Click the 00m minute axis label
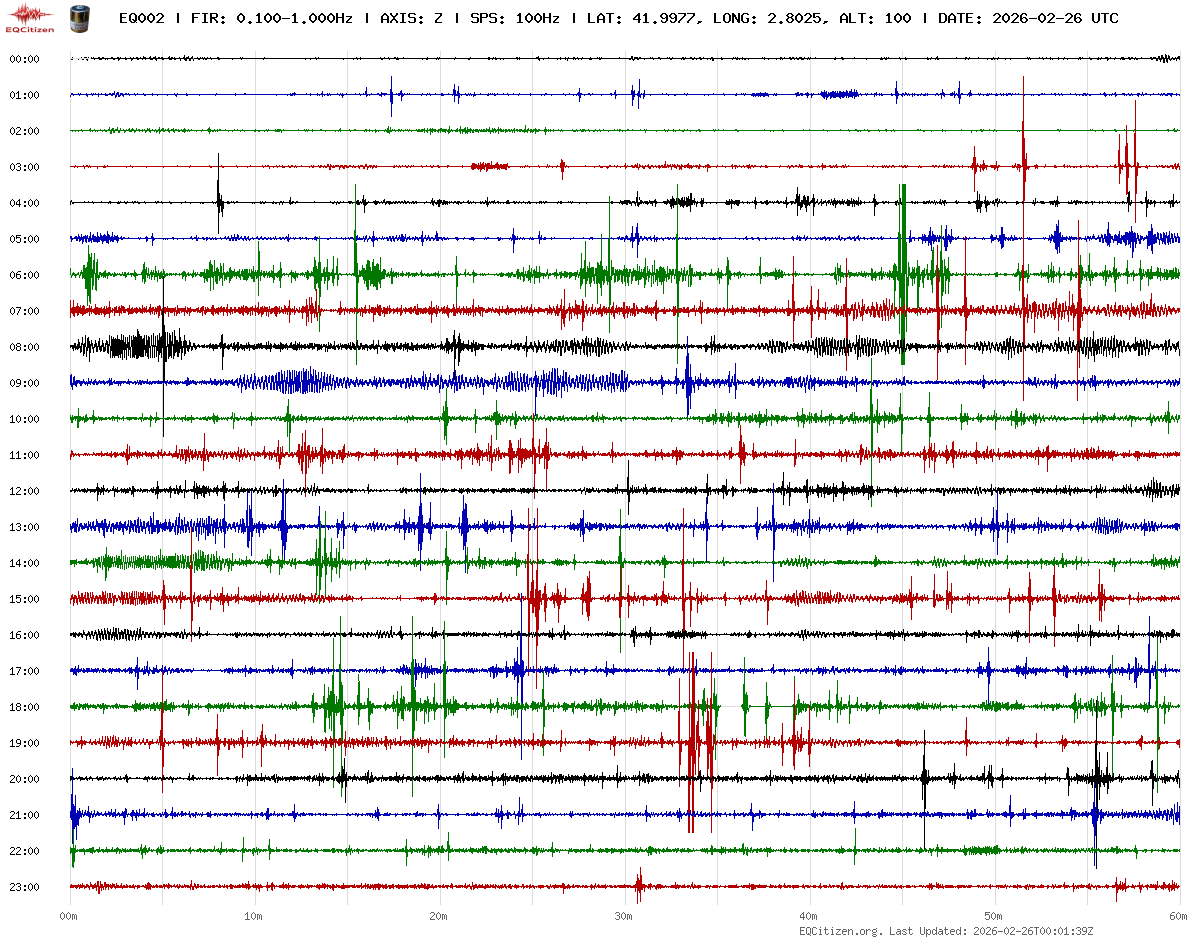Viewport: 1200px width, 940px height. click(x=69, y=916)
